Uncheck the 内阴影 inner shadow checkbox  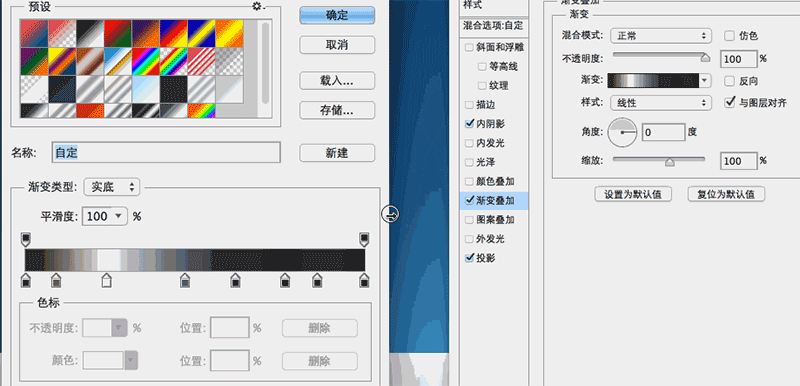pos(469,124)
